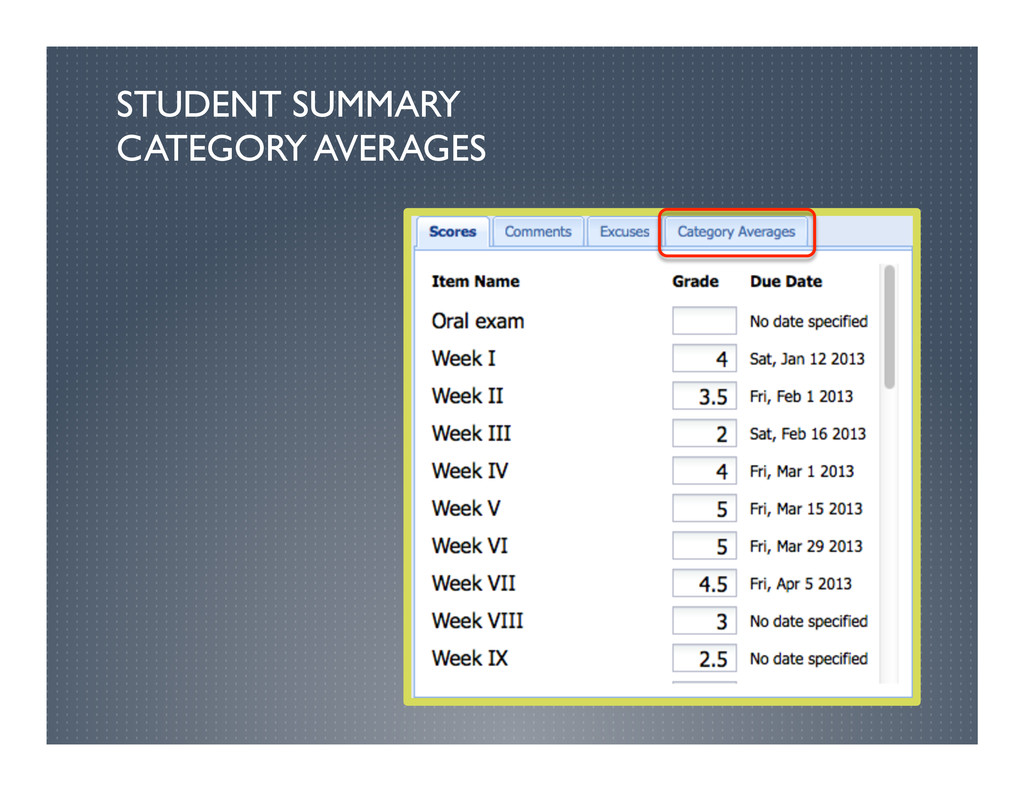Select the Week I item name

[x=464, y=359]
